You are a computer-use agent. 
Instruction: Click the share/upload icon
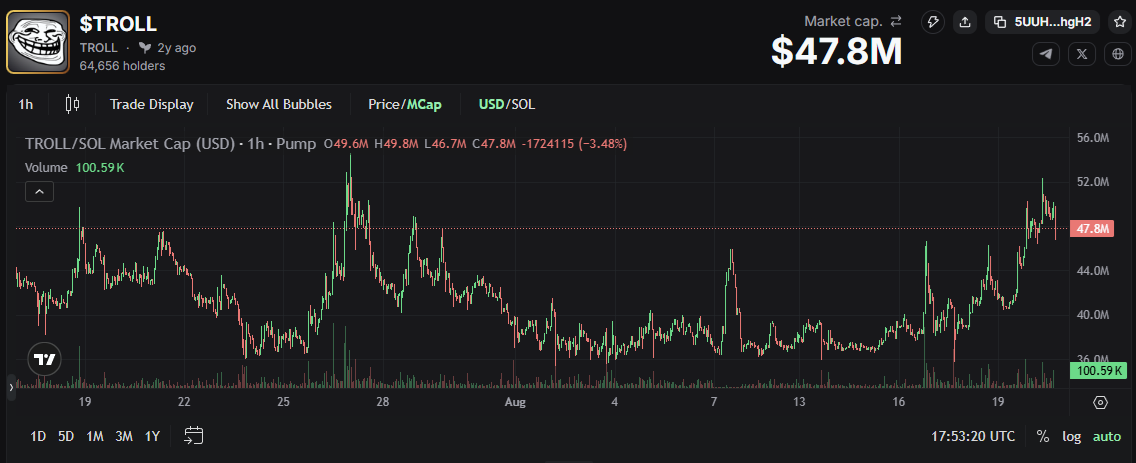coord(965,22)
